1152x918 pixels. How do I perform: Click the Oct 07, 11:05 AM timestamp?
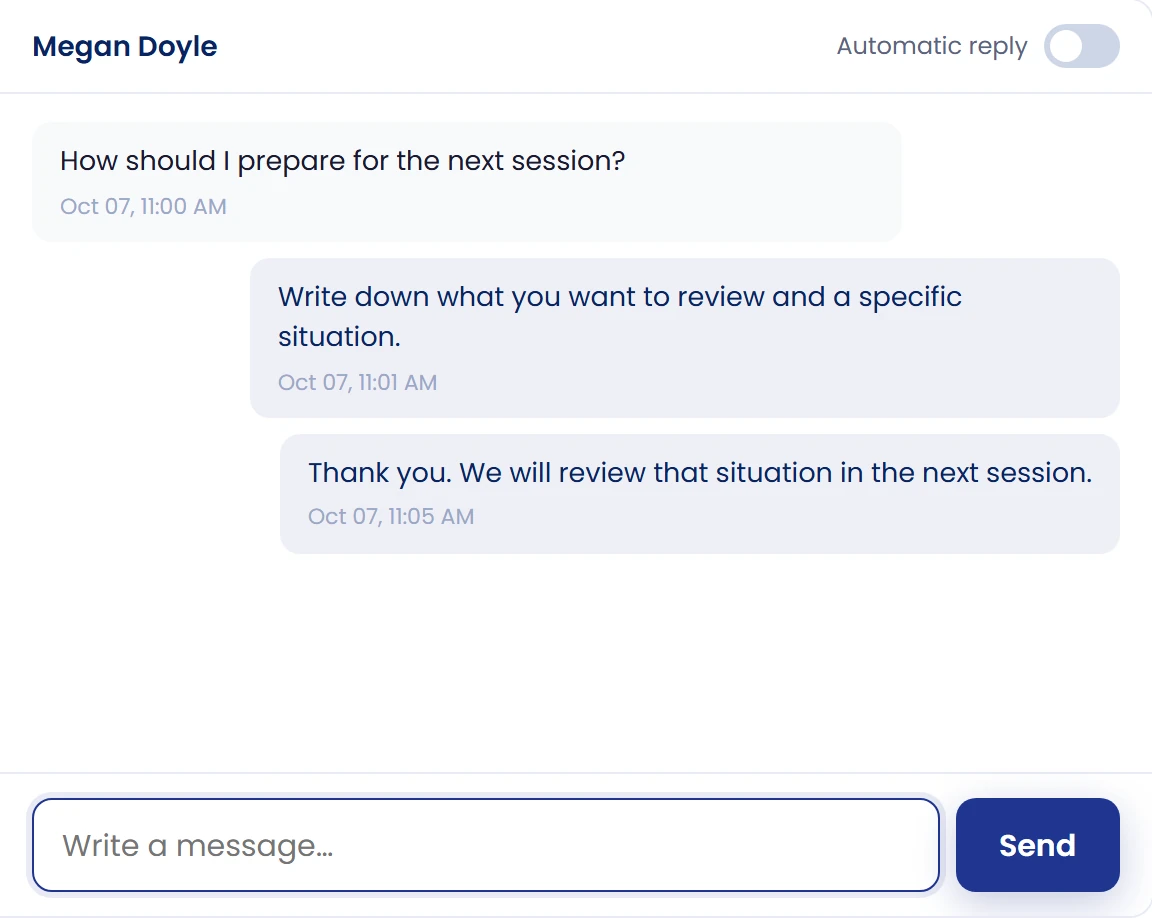click(391, 516)
